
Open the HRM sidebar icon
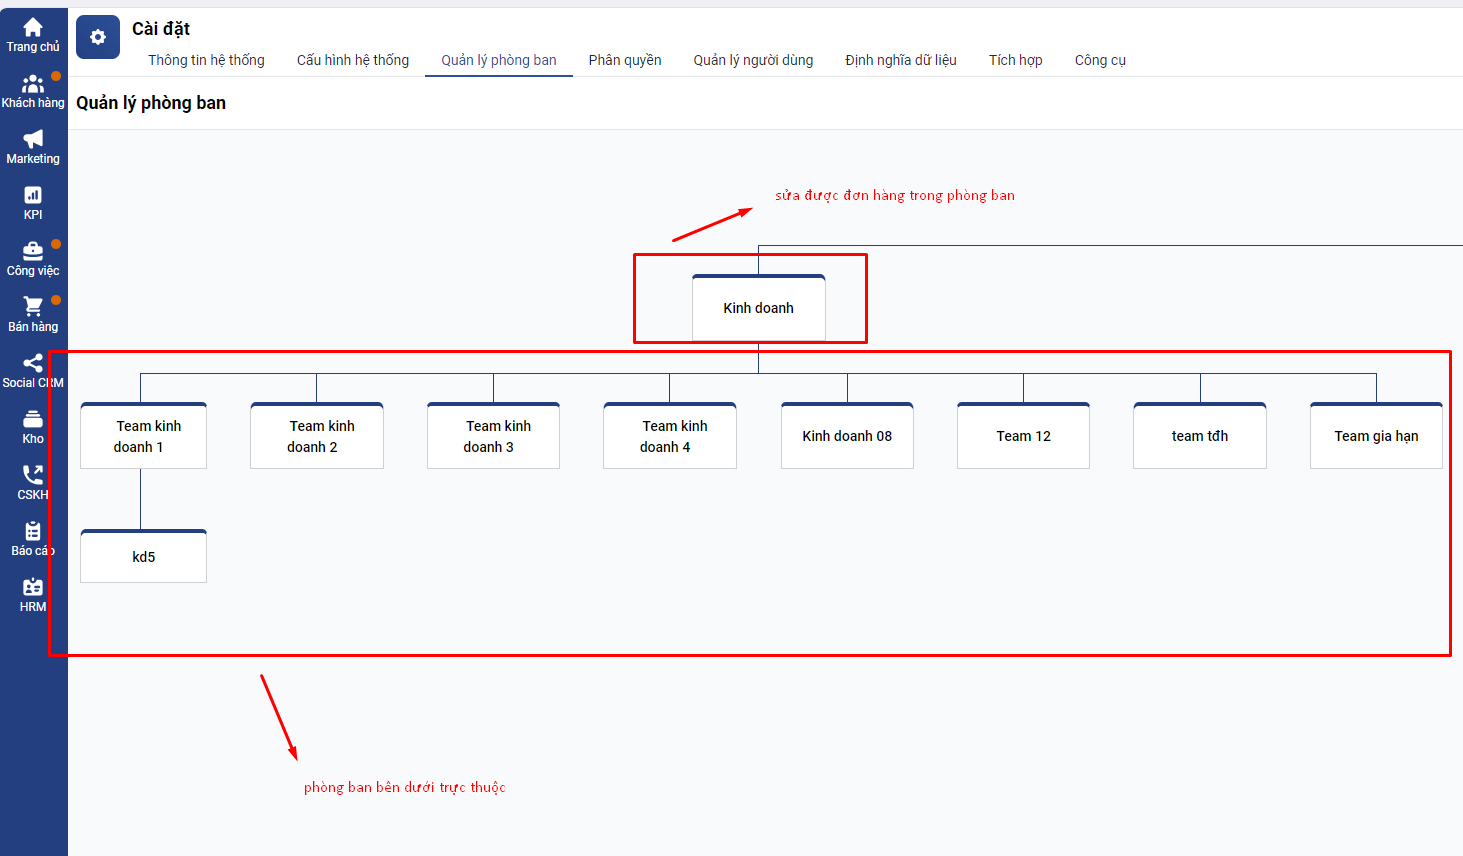(33, 588)
